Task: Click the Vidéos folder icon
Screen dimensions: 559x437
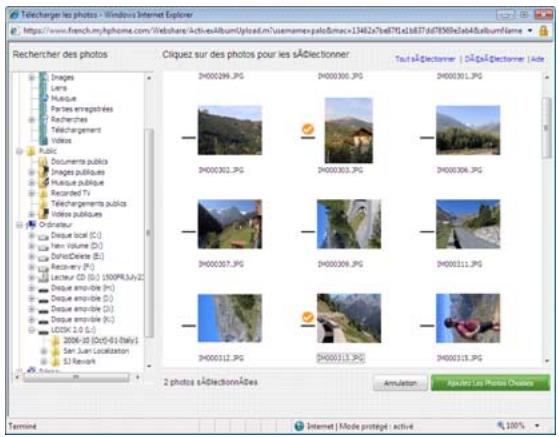Action: click(43, 140)
